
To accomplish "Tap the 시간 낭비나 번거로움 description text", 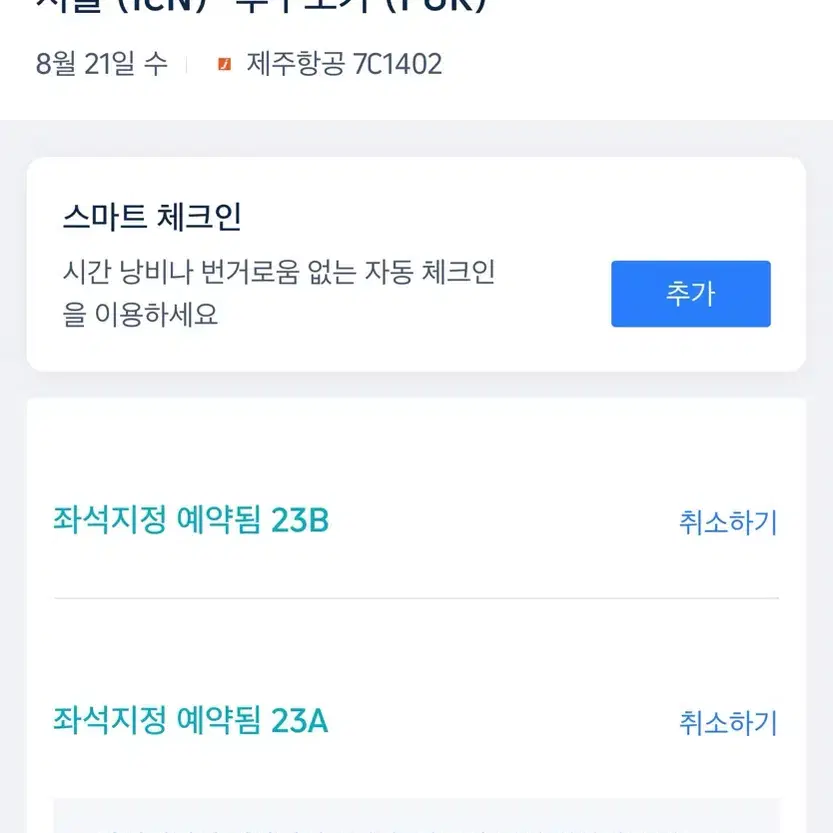I will [x=279, y=272].
